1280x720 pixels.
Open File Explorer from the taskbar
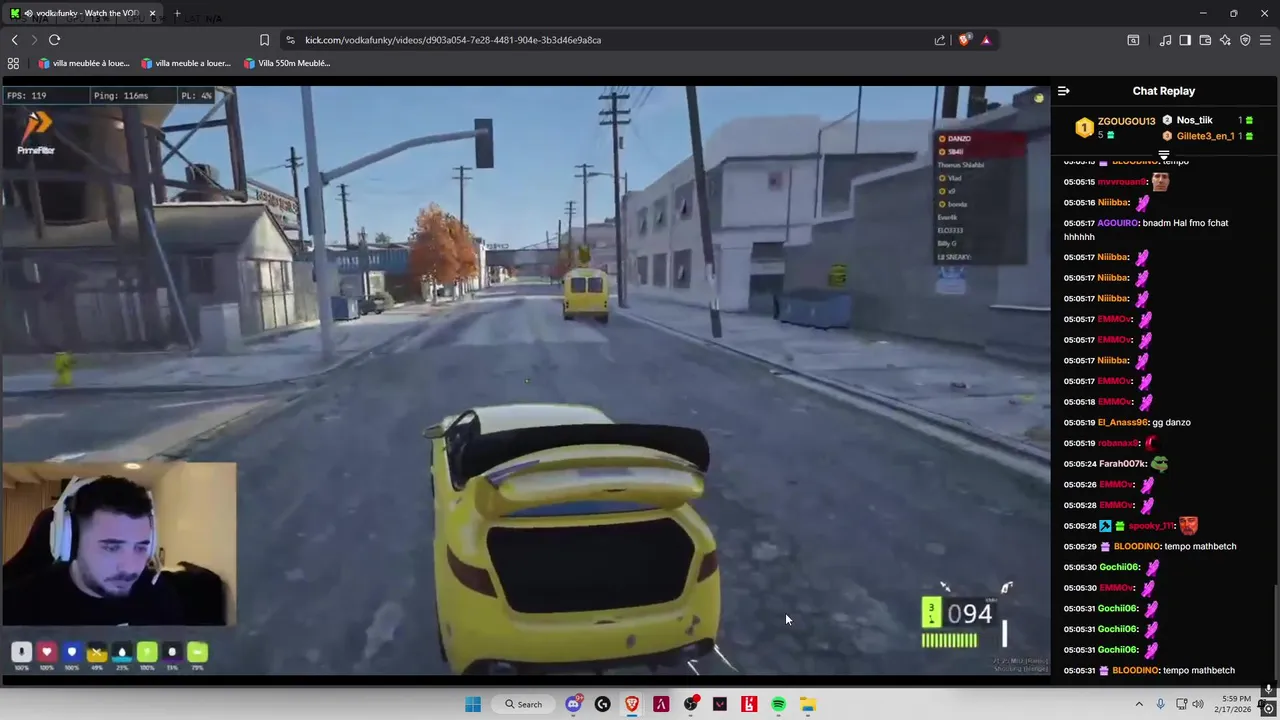[x=808, y=704]
